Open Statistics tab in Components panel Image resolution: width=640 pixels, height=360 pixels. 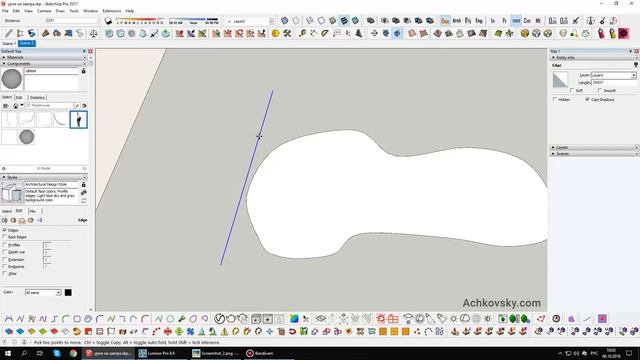[x=37, y=98]
